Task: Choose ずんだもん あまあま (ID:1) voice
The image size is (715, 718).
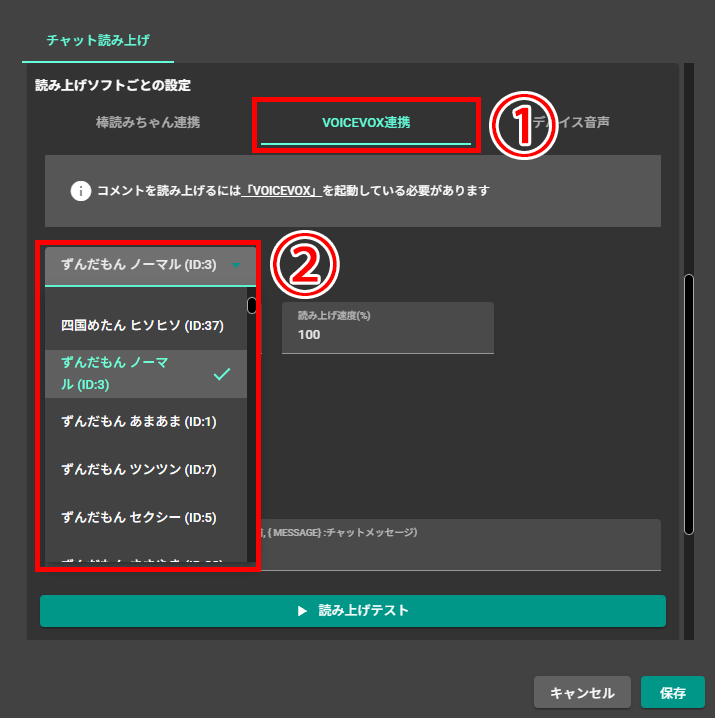Action: [146, 422]
